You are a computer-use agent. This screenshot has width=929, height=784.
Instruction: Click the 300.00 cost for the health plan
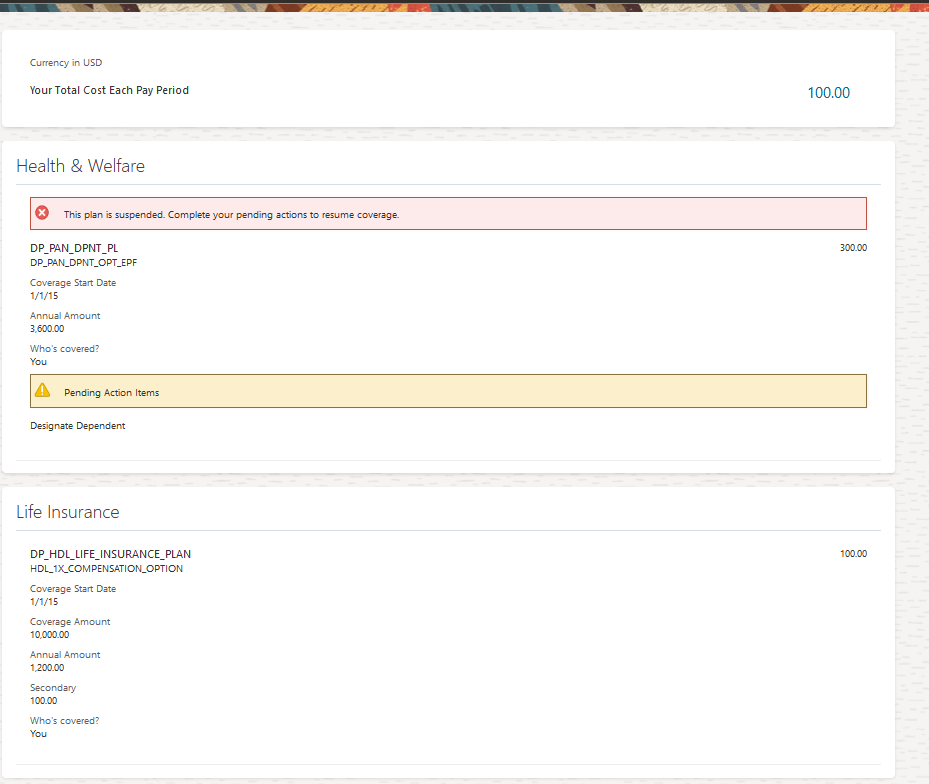pyautogui.click(x=853, y=248)
